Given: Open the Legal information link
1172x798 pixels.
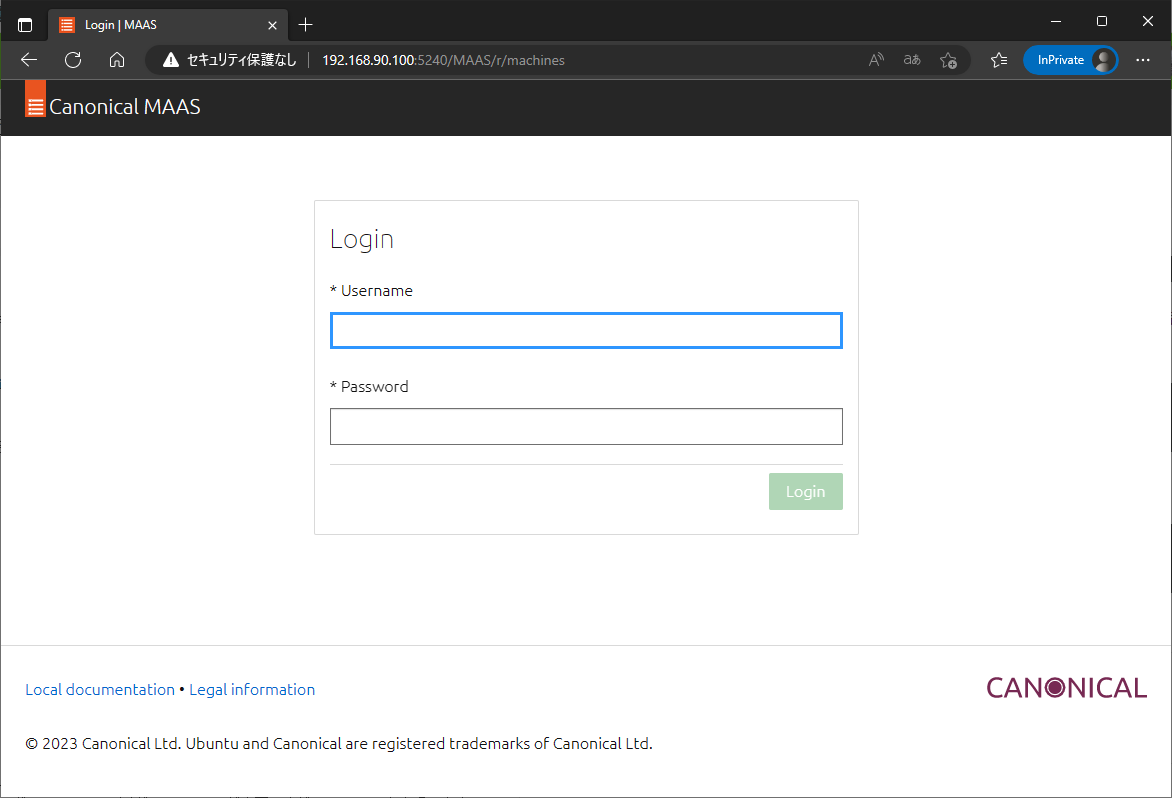Looking at the screenshot, I should tap(252, 689).
